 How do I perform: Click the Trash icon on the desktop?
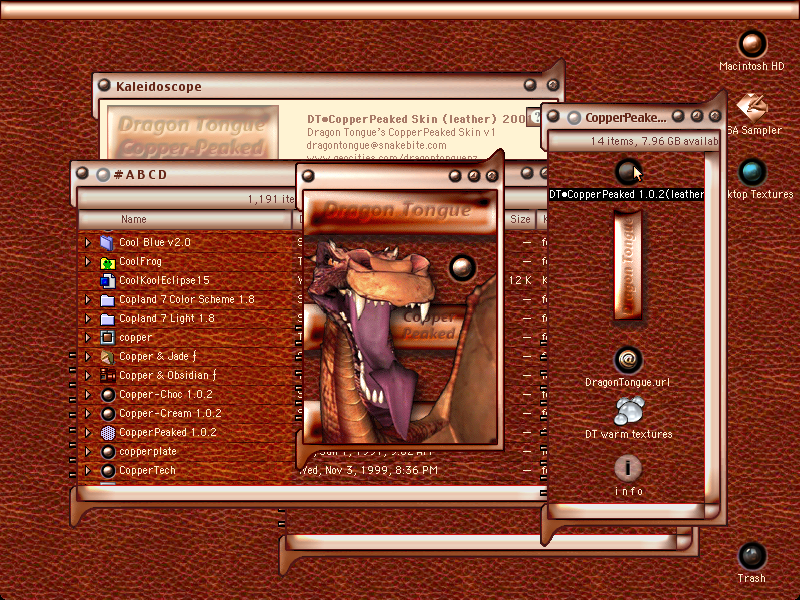752,556
